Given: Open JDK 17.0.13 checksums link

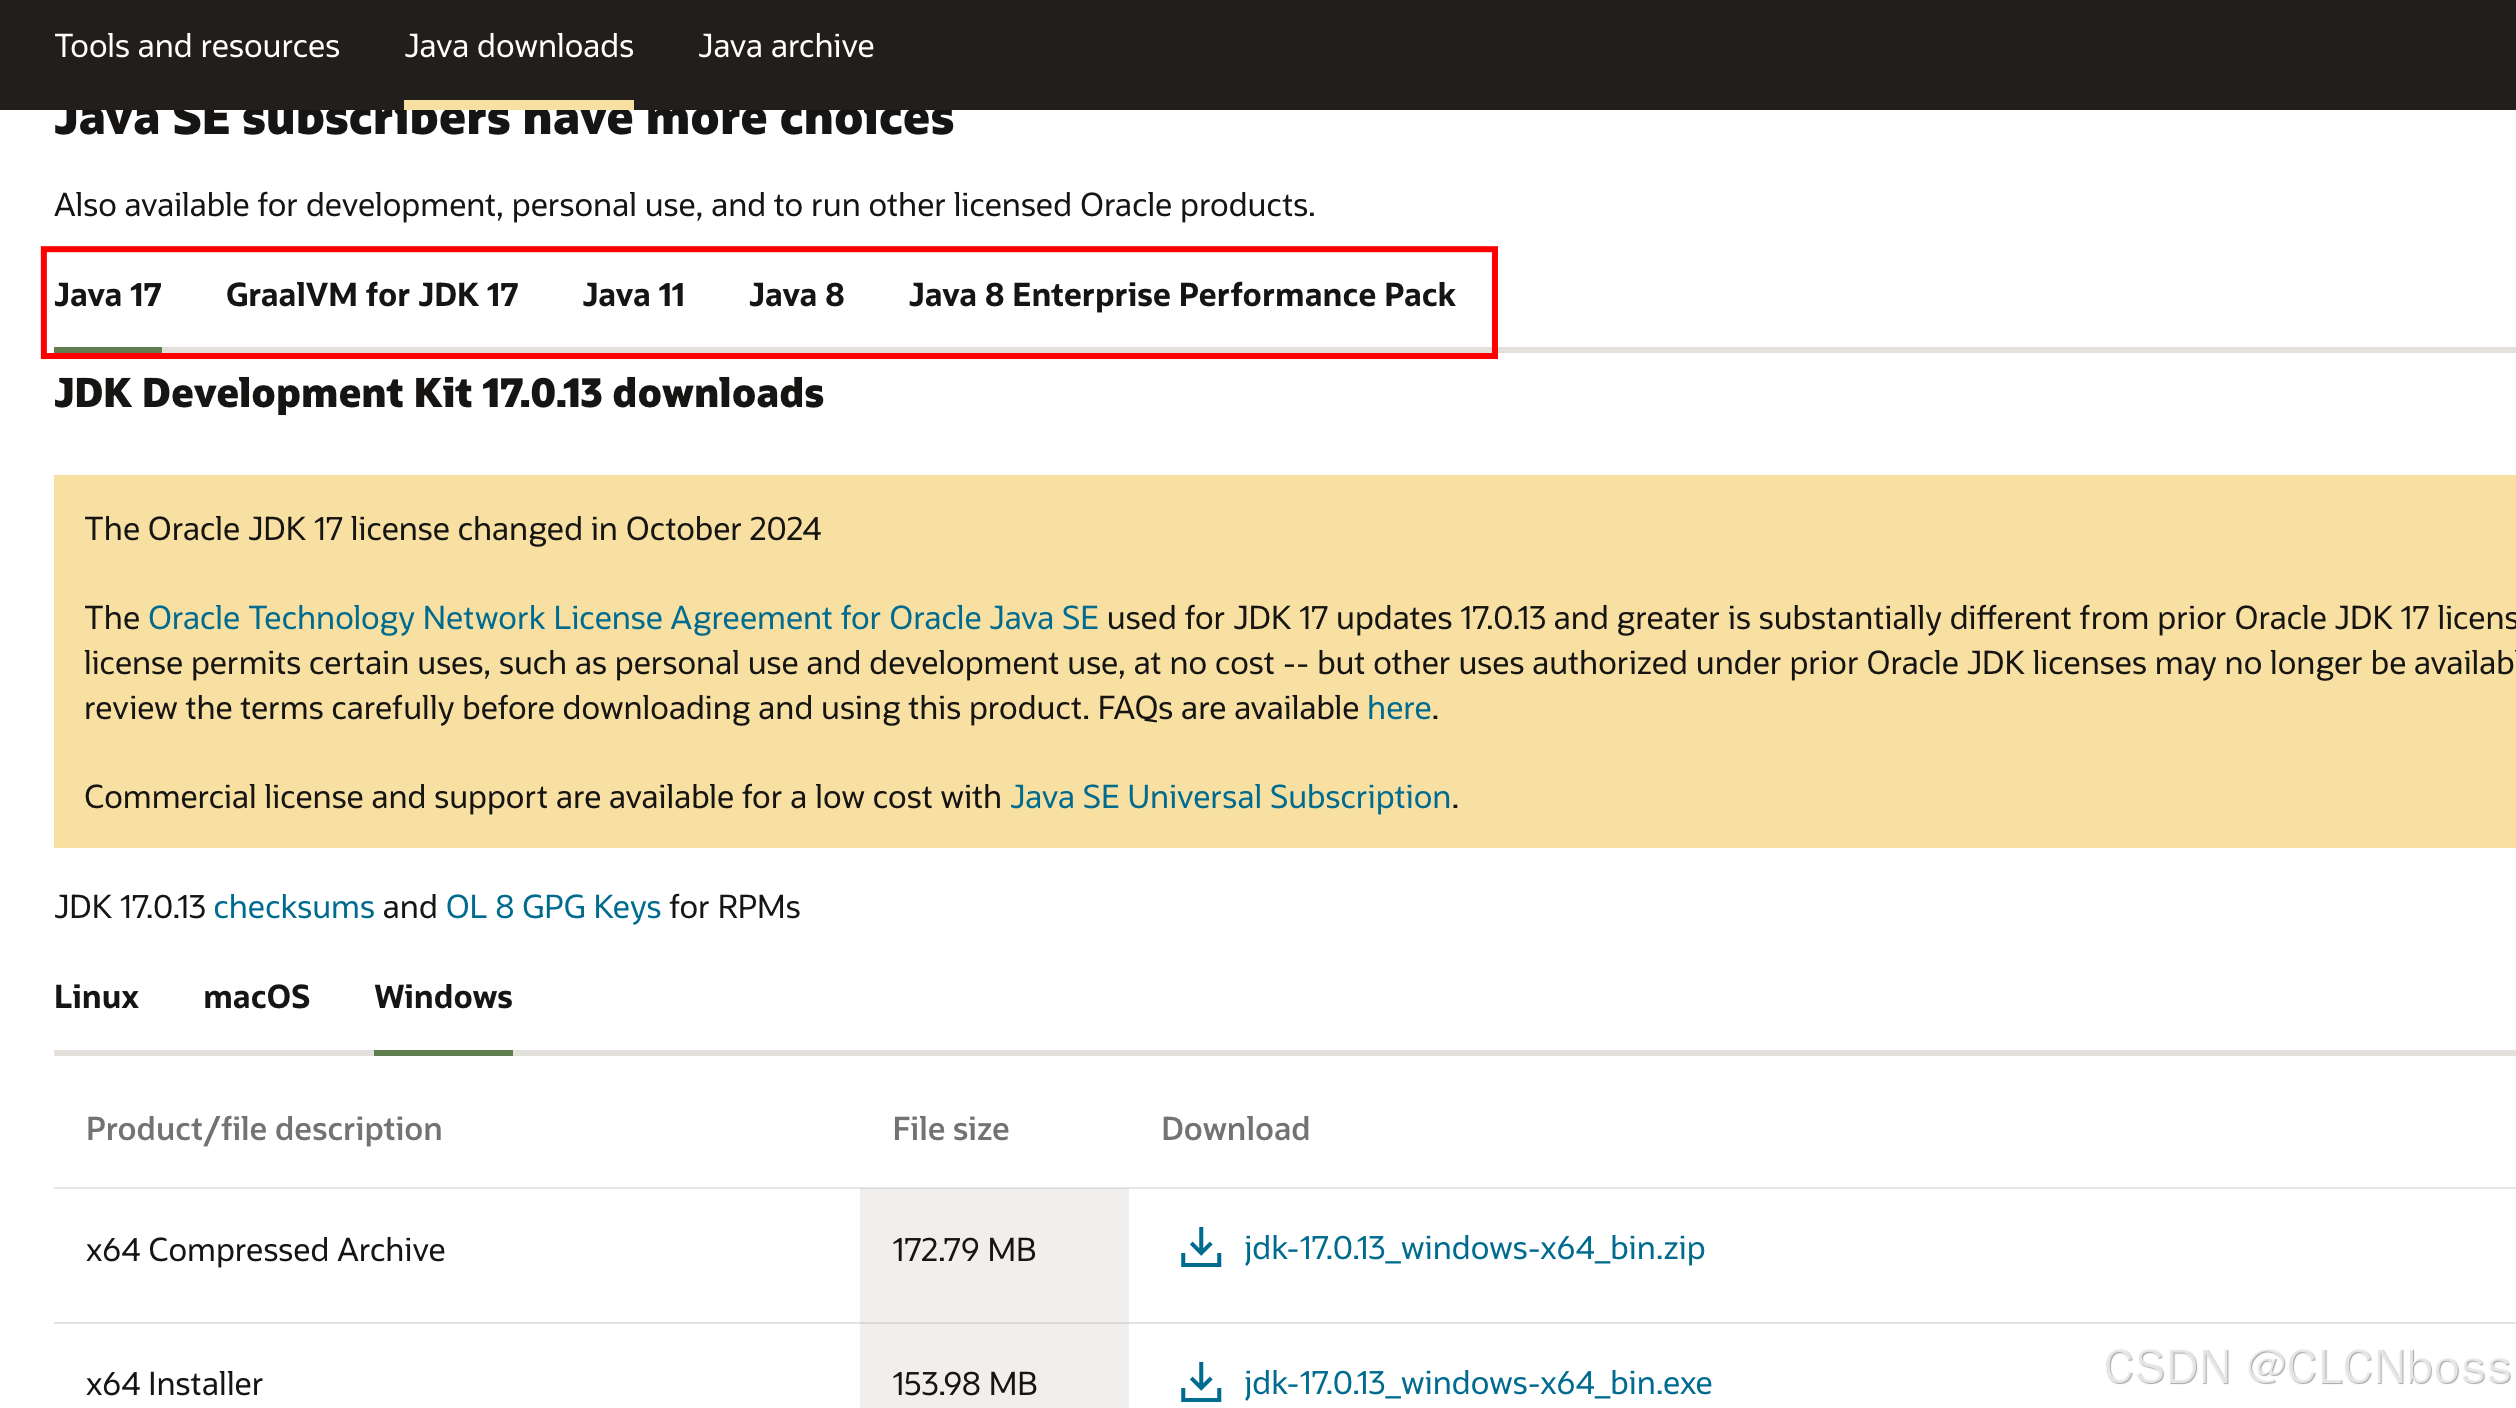Looking at the screenshot, I should [294, 907].
